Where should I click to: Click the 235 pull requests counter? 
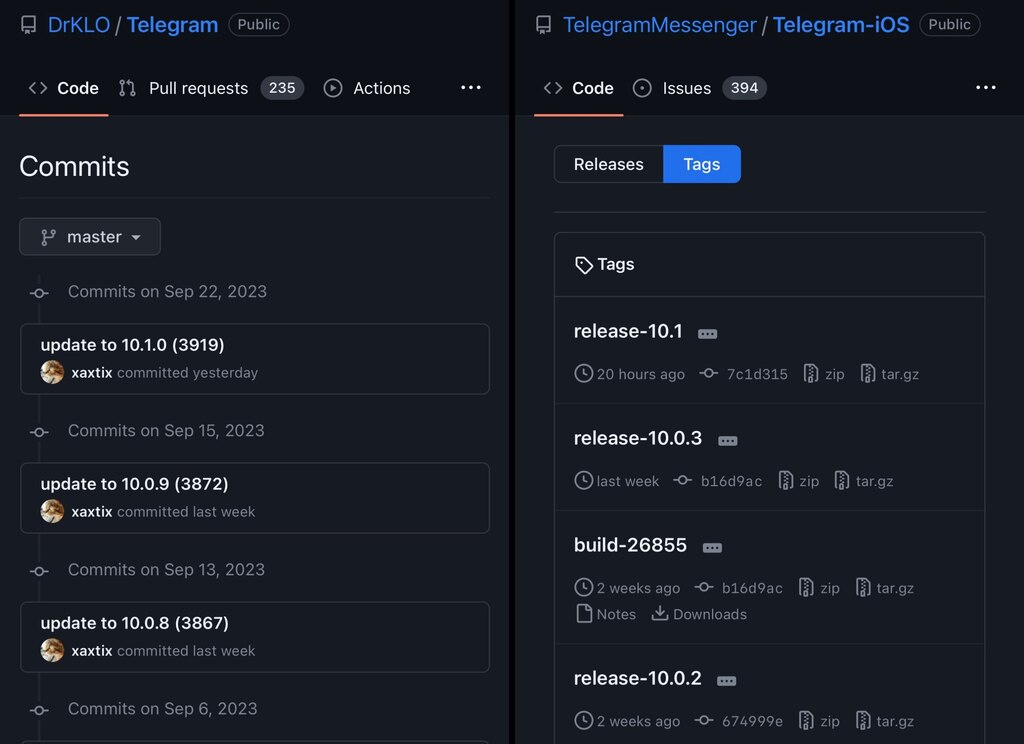(x=282, y=88)
